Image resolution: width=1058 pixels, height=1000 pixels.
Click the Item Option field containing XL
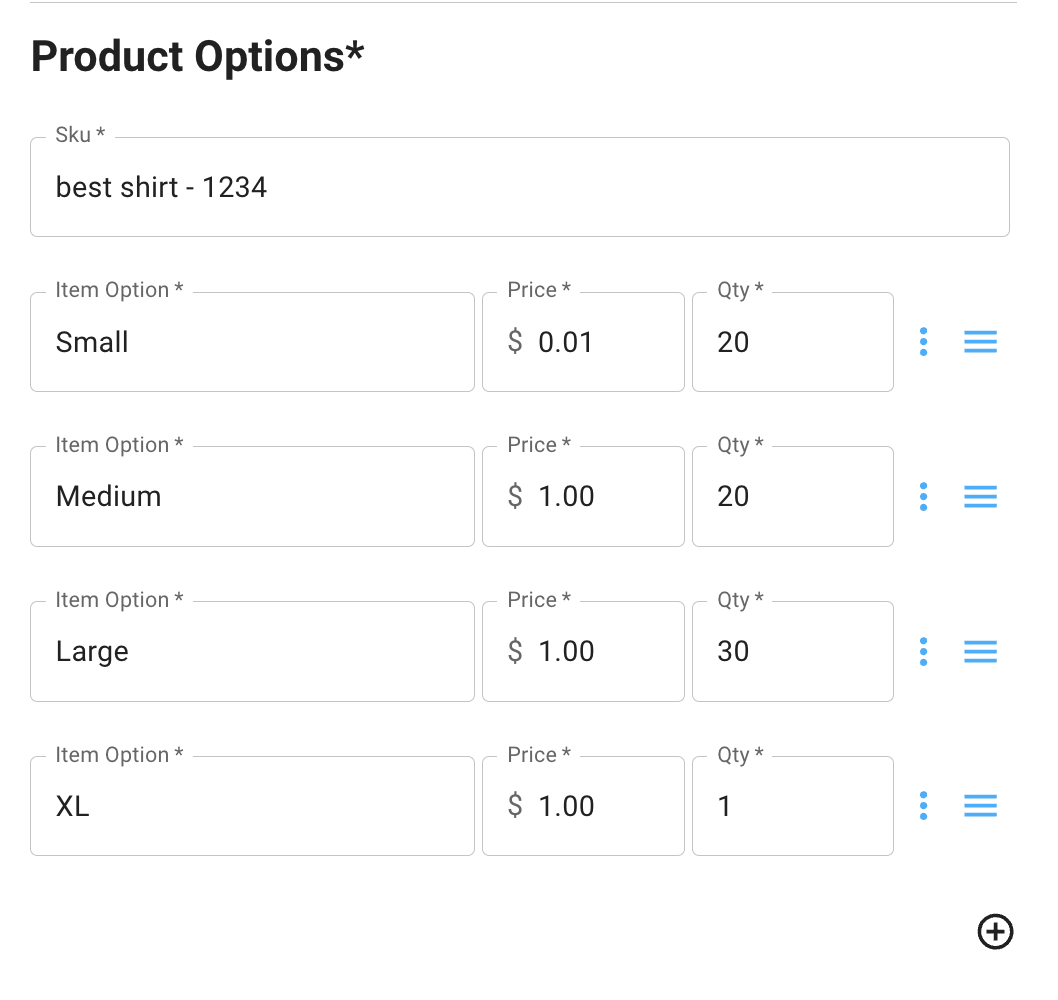pos(252,806)
